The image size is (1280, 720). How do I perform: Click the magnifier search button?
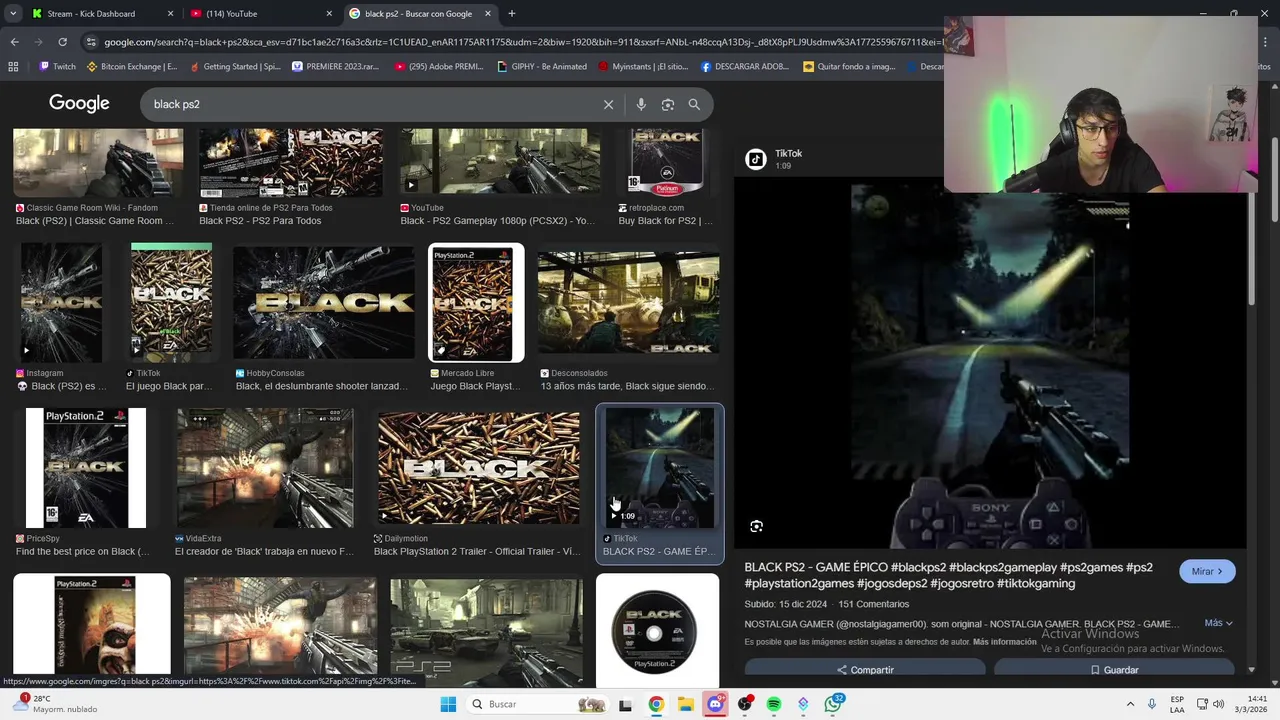[x=694, y=104]
